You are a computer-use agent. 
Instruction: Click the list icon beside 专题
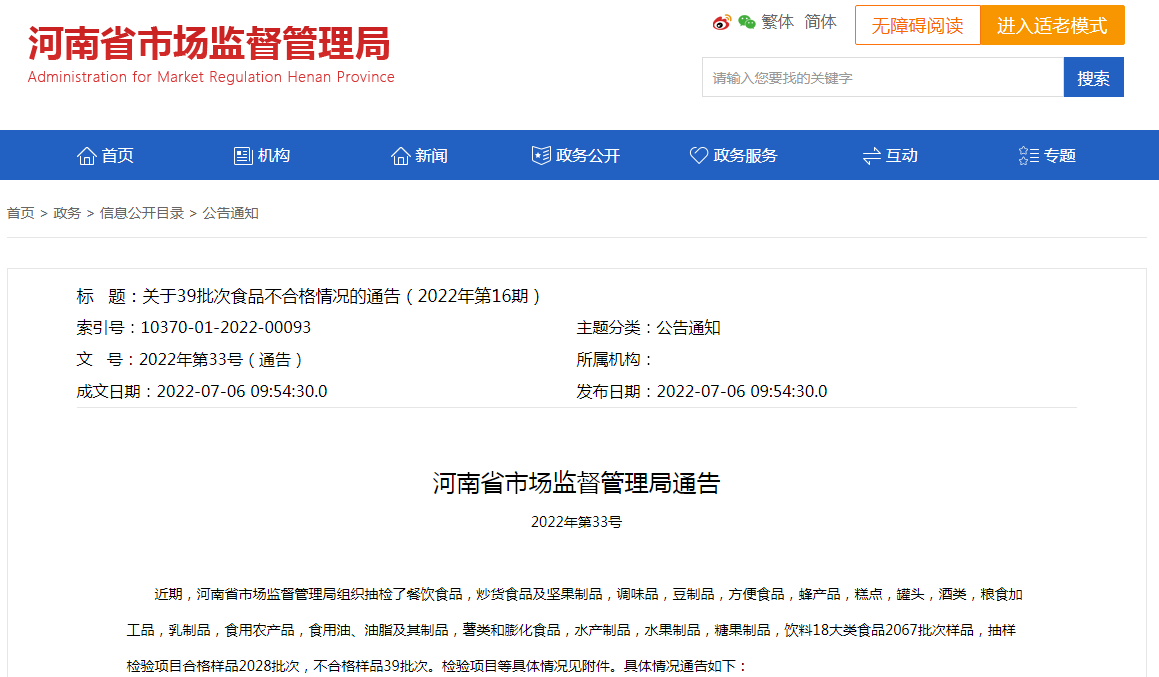tap(1028, 155)
